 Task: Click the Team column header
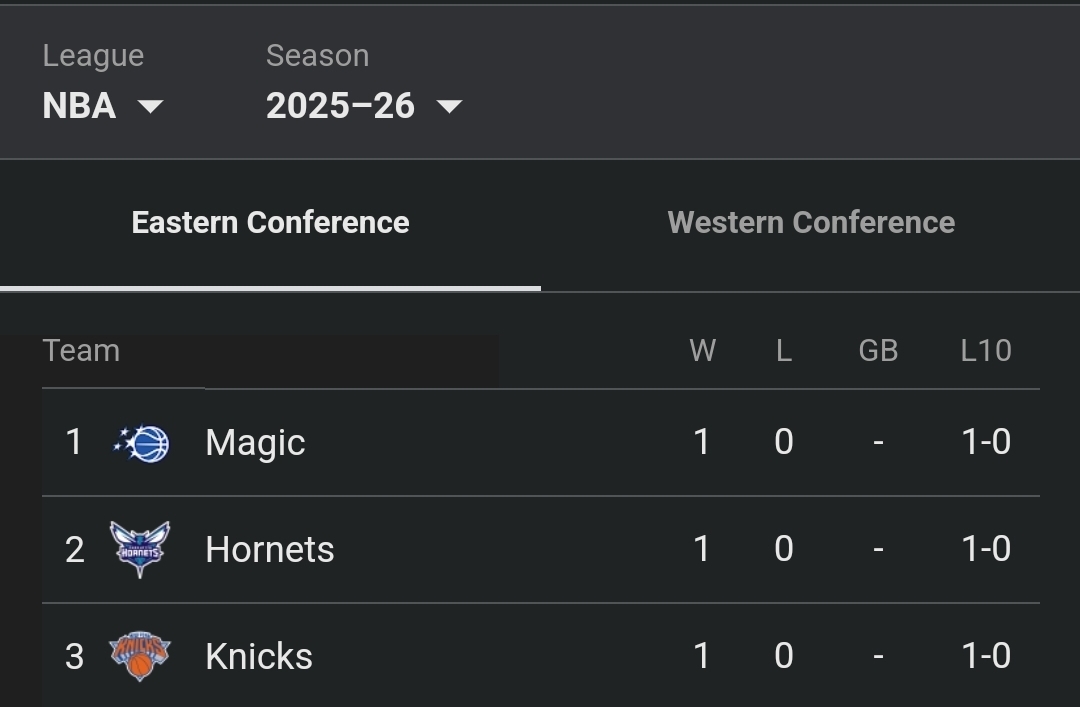[81, 351]
